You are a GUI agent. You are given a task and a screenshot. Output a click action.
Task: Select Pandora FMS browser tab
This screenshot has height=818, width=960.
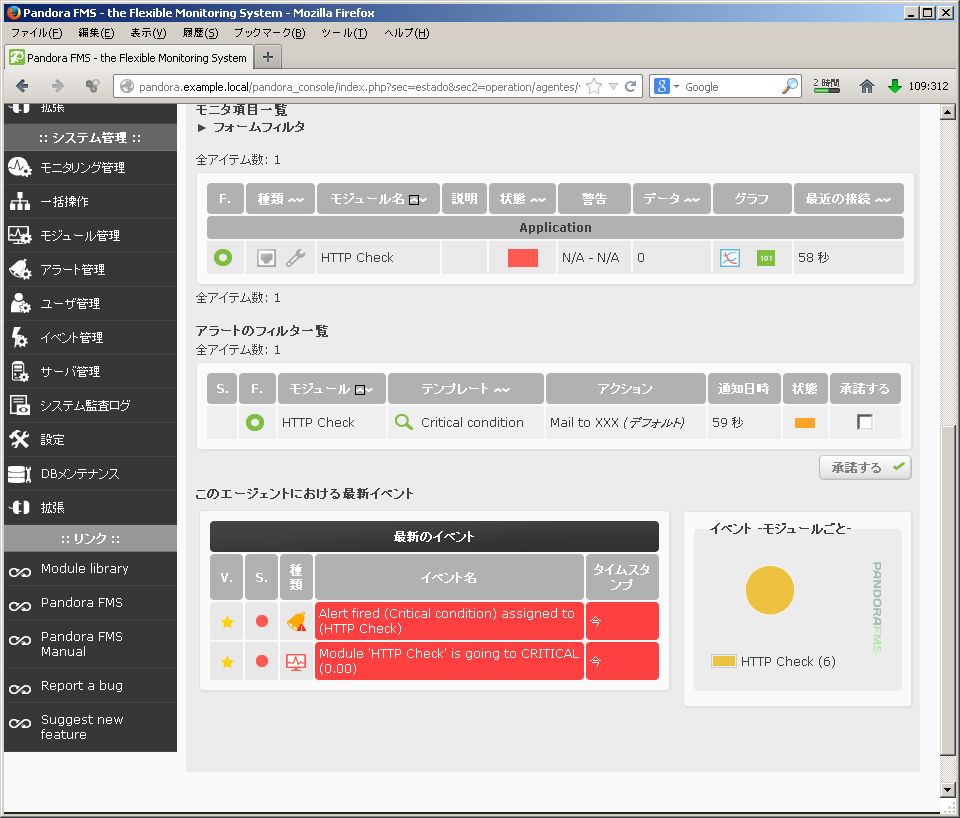(x=129, y=58)
